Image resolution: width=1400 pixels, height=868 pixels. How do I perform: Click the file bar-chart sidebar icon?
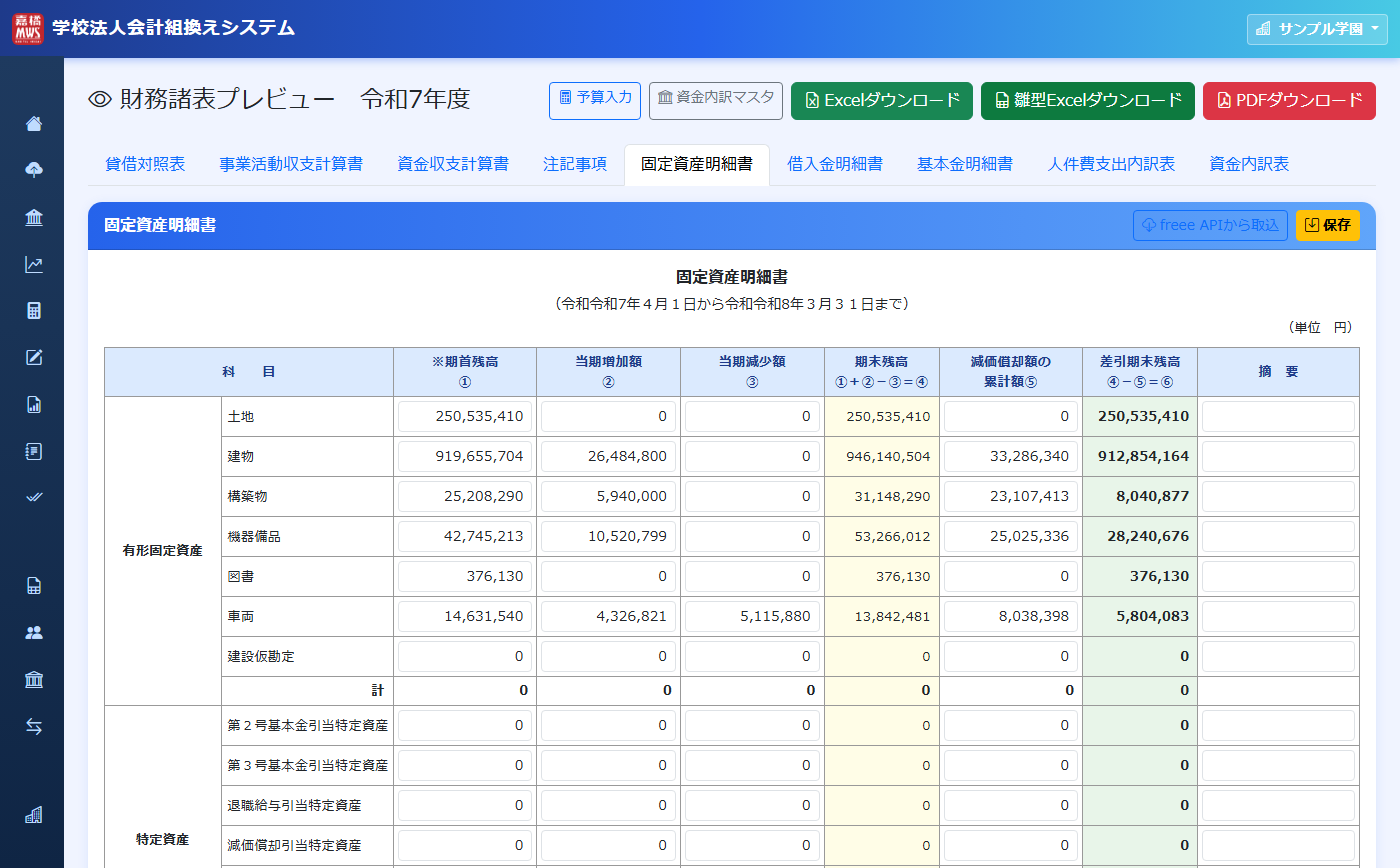[x=34, y=405]
